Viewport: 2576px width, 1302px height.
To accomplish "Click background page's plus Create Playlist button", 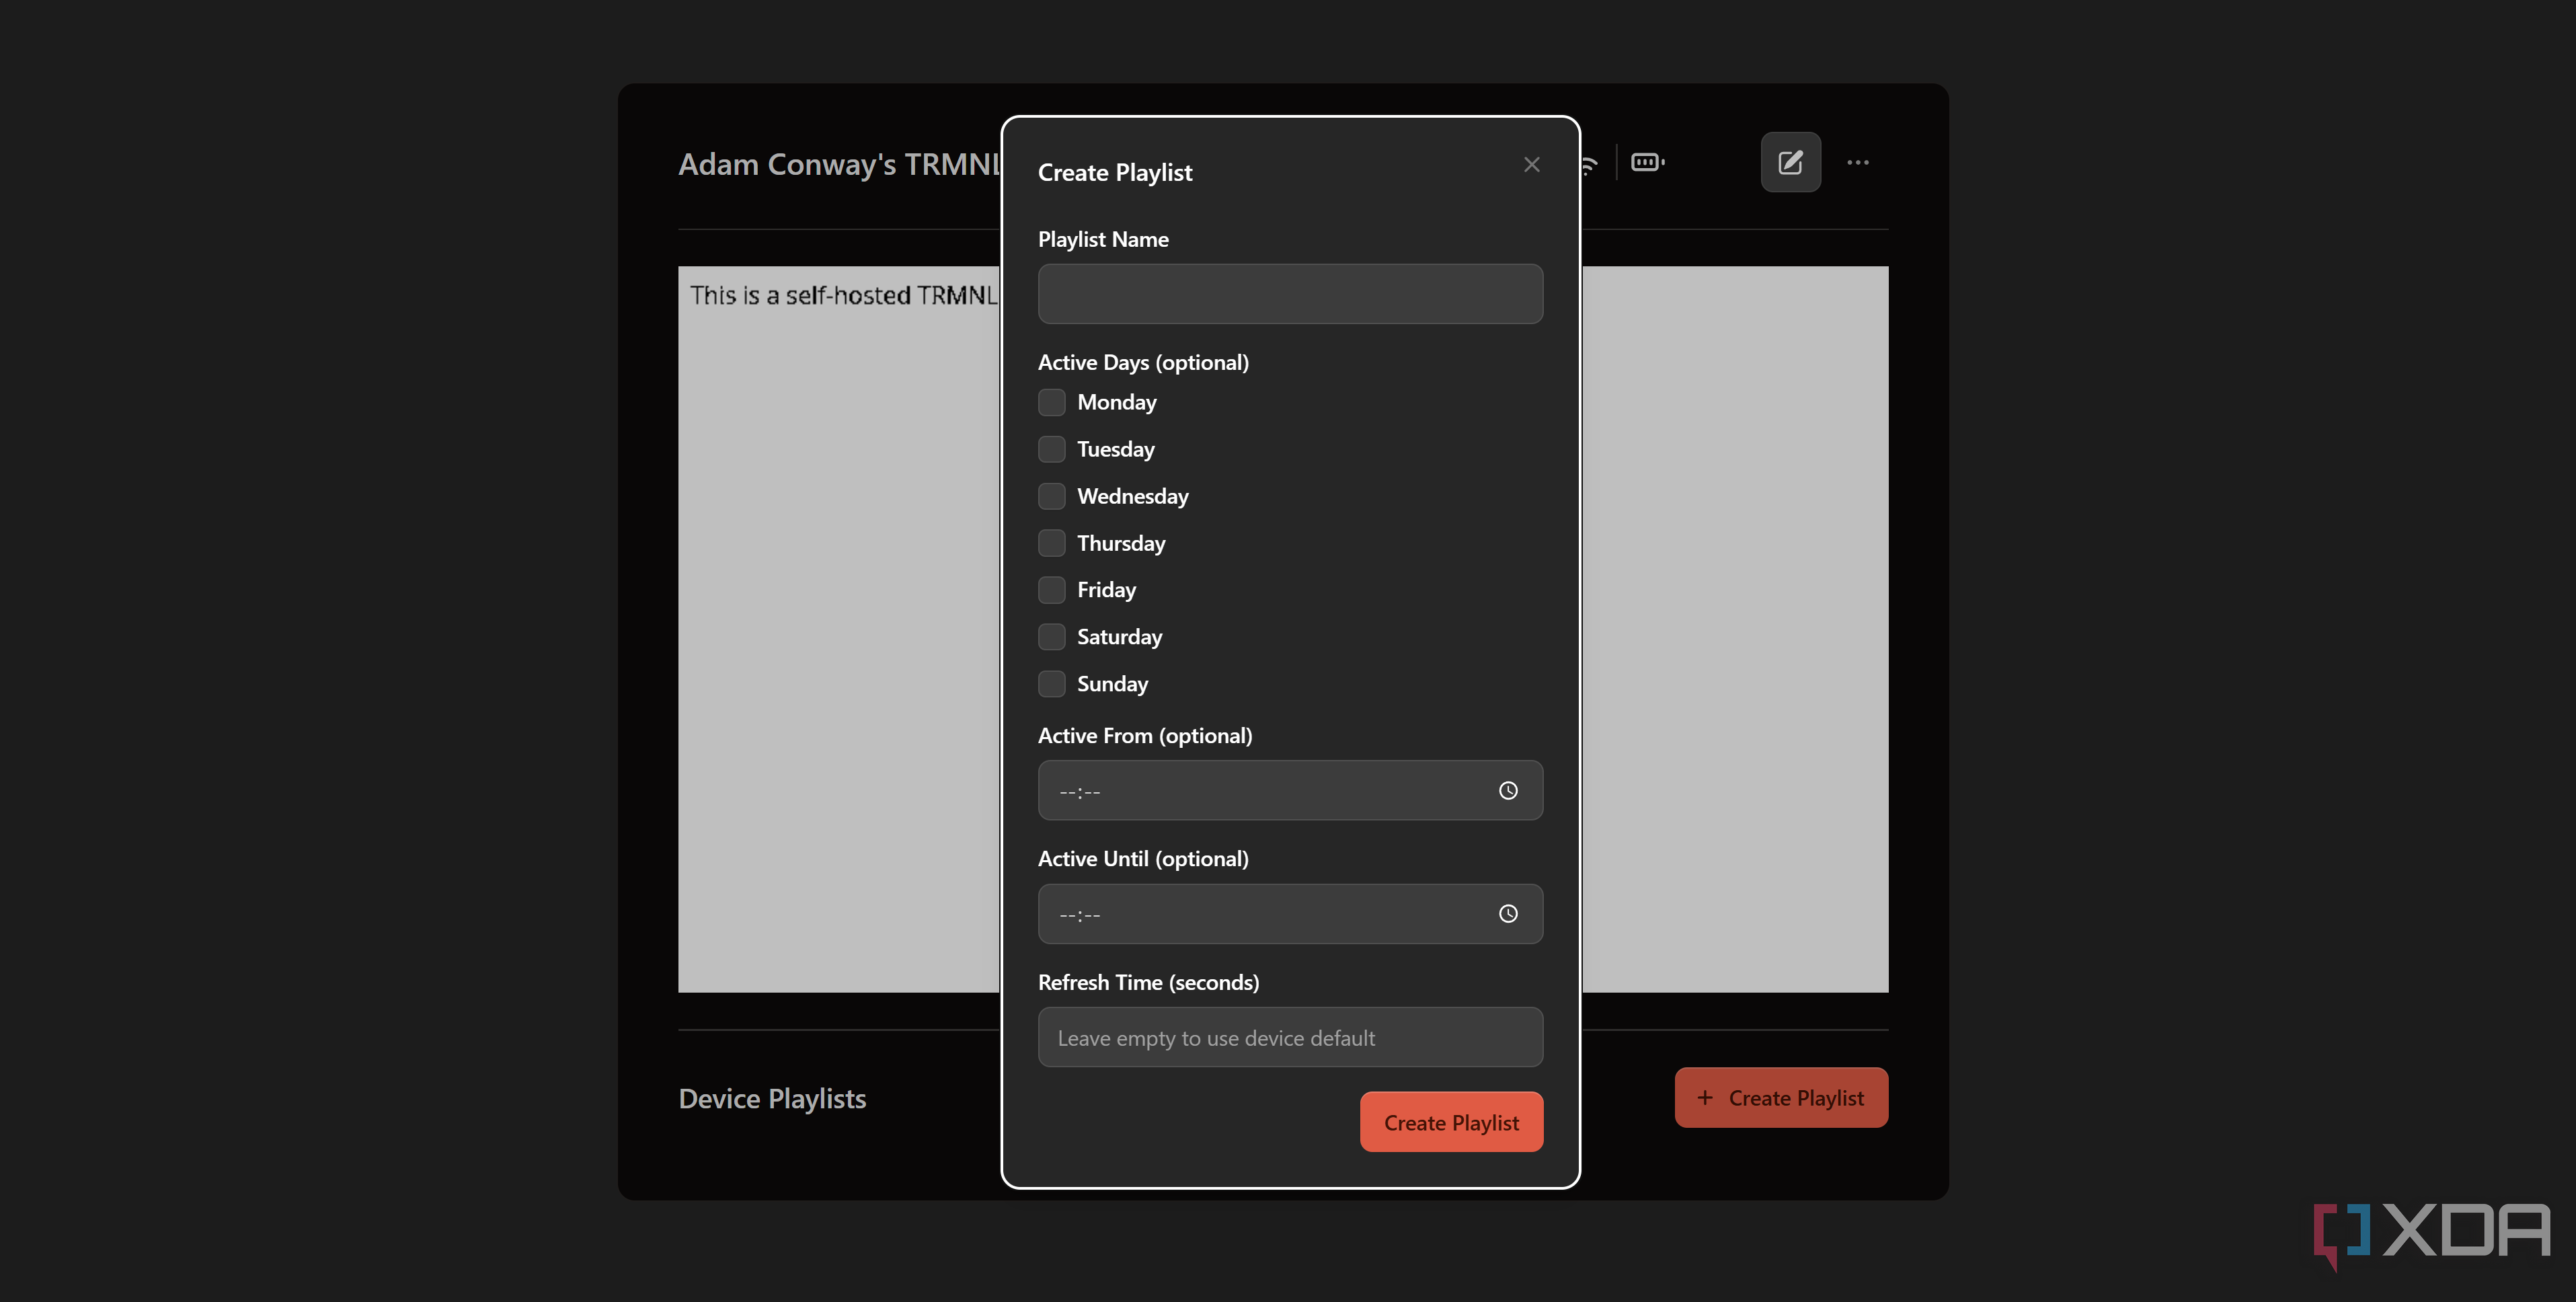I will coord(1781,1098).
